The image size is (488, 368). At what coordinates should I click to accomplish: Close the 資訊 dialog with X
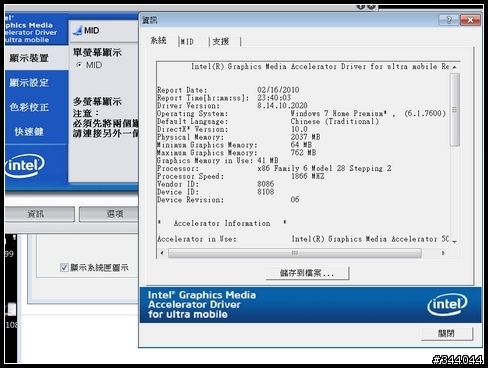click(x=470, y=20)
